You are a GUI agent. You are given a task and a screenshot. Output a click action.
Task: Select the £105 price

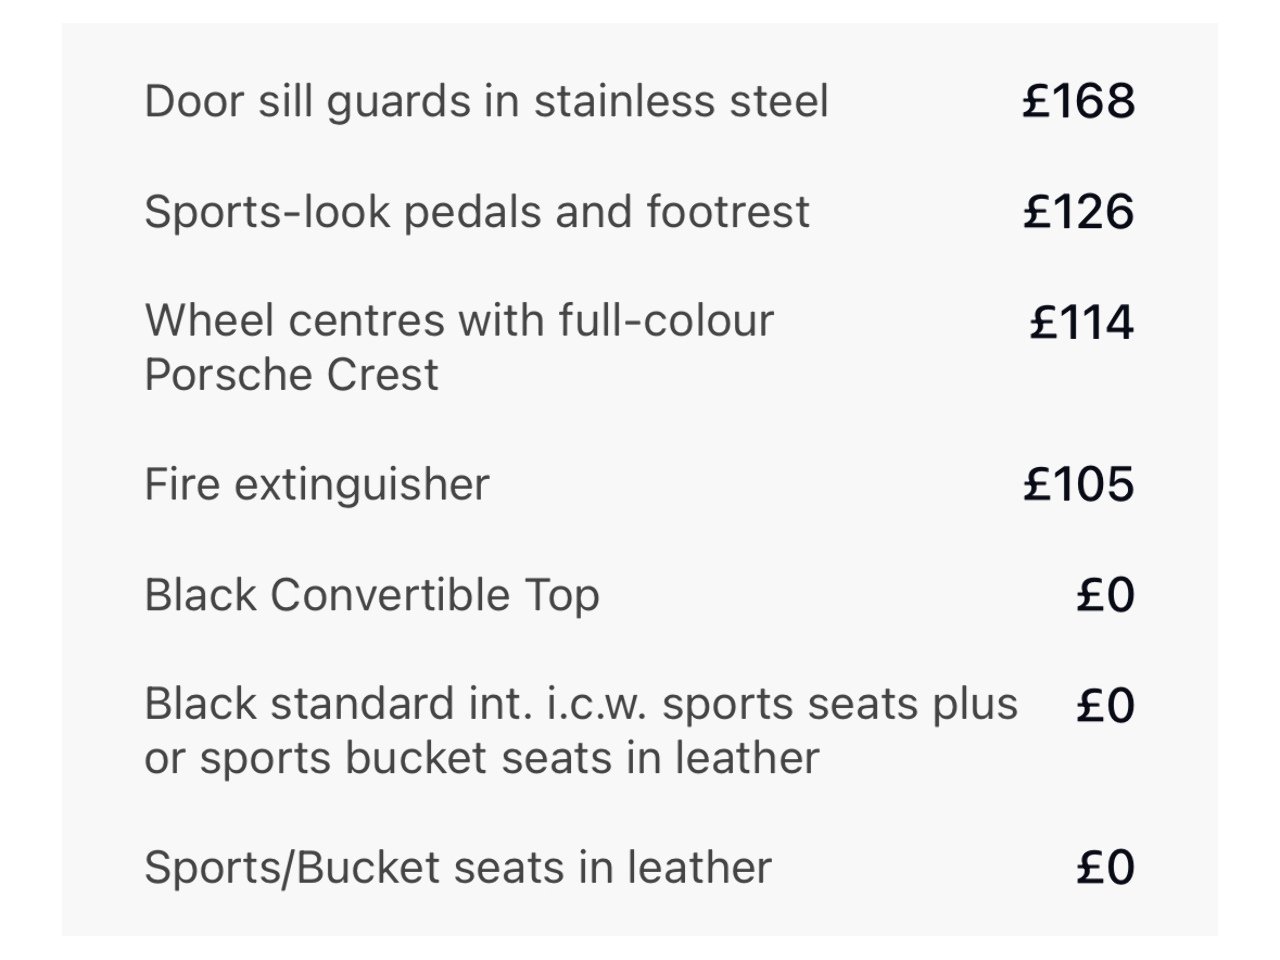[x=1079, y=485]
